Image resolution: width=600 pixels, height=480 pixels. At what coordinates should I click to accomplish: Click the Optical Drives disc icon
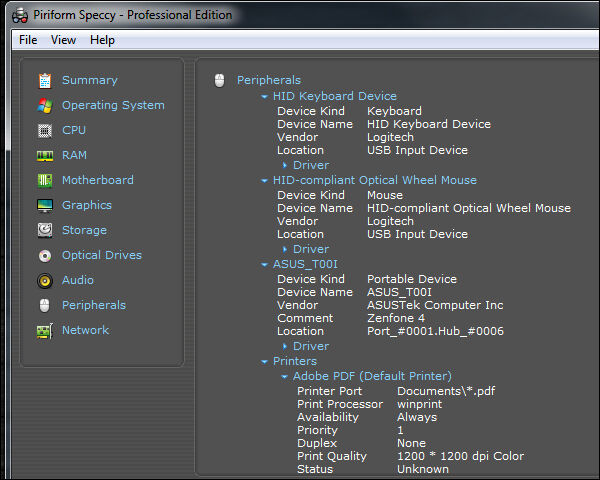coord(45,256)
